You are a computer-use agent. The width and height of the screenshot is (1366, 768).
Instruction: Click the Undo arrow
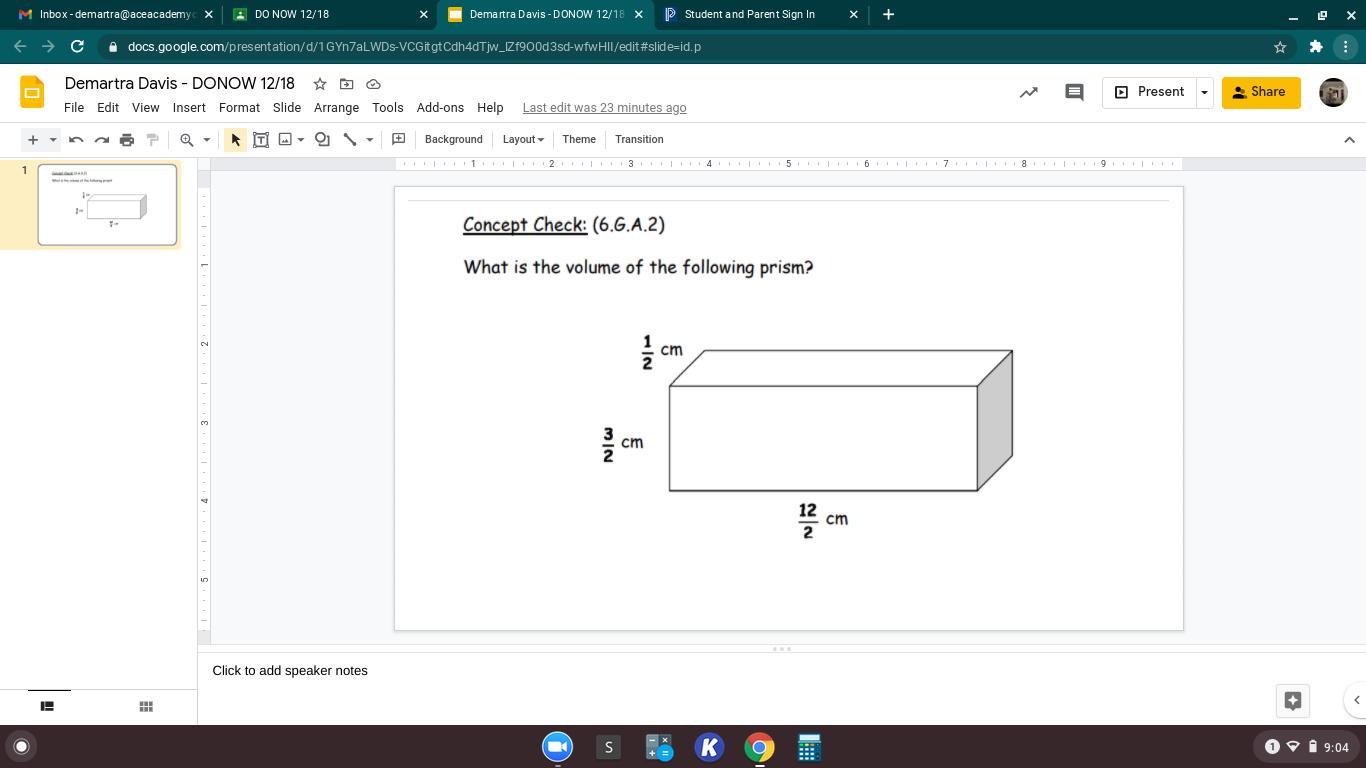tap(76, 140)
